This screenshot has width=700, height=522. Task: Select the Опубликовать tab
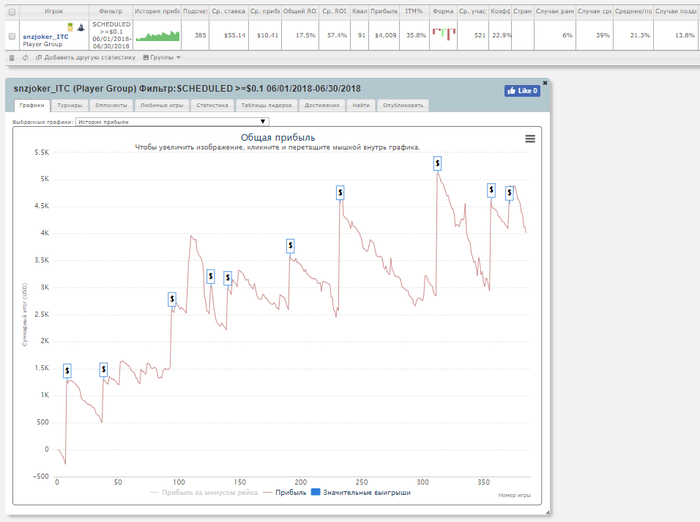click(403, 105)
